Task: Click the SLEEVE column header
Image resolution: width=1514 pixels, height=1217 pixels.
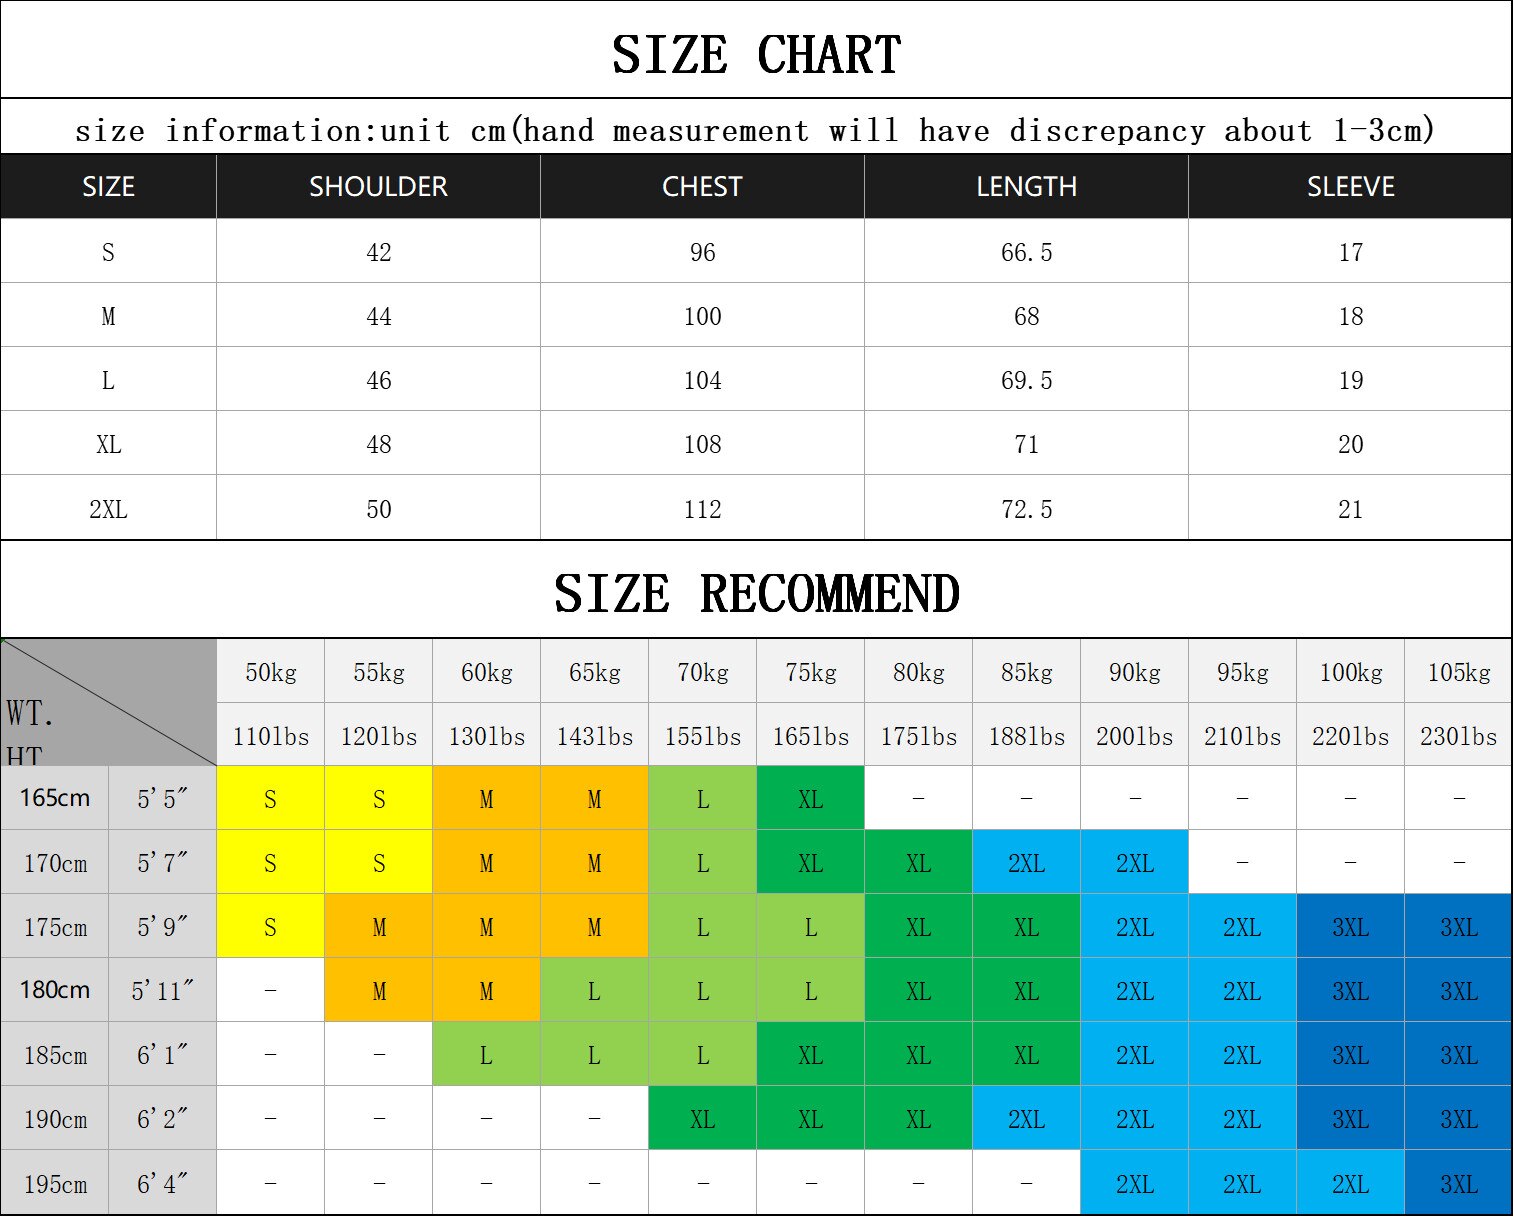Action: pyautogui.click(x=1350, y=187)
